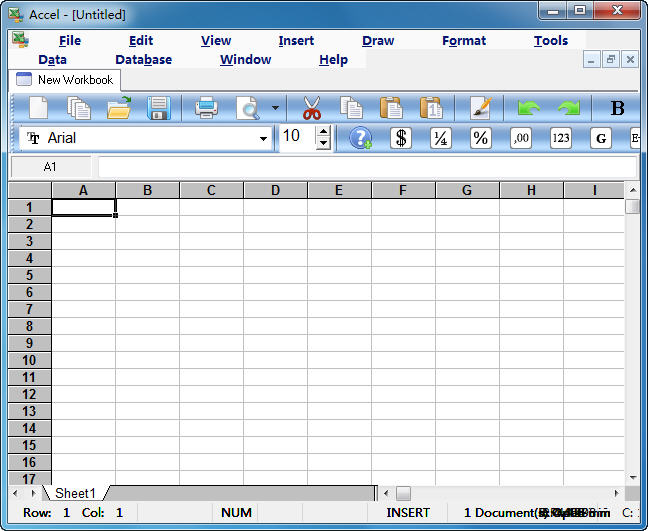Click the New document icon
This screenshot has width=648, height=531.
[x=38, y=108]
